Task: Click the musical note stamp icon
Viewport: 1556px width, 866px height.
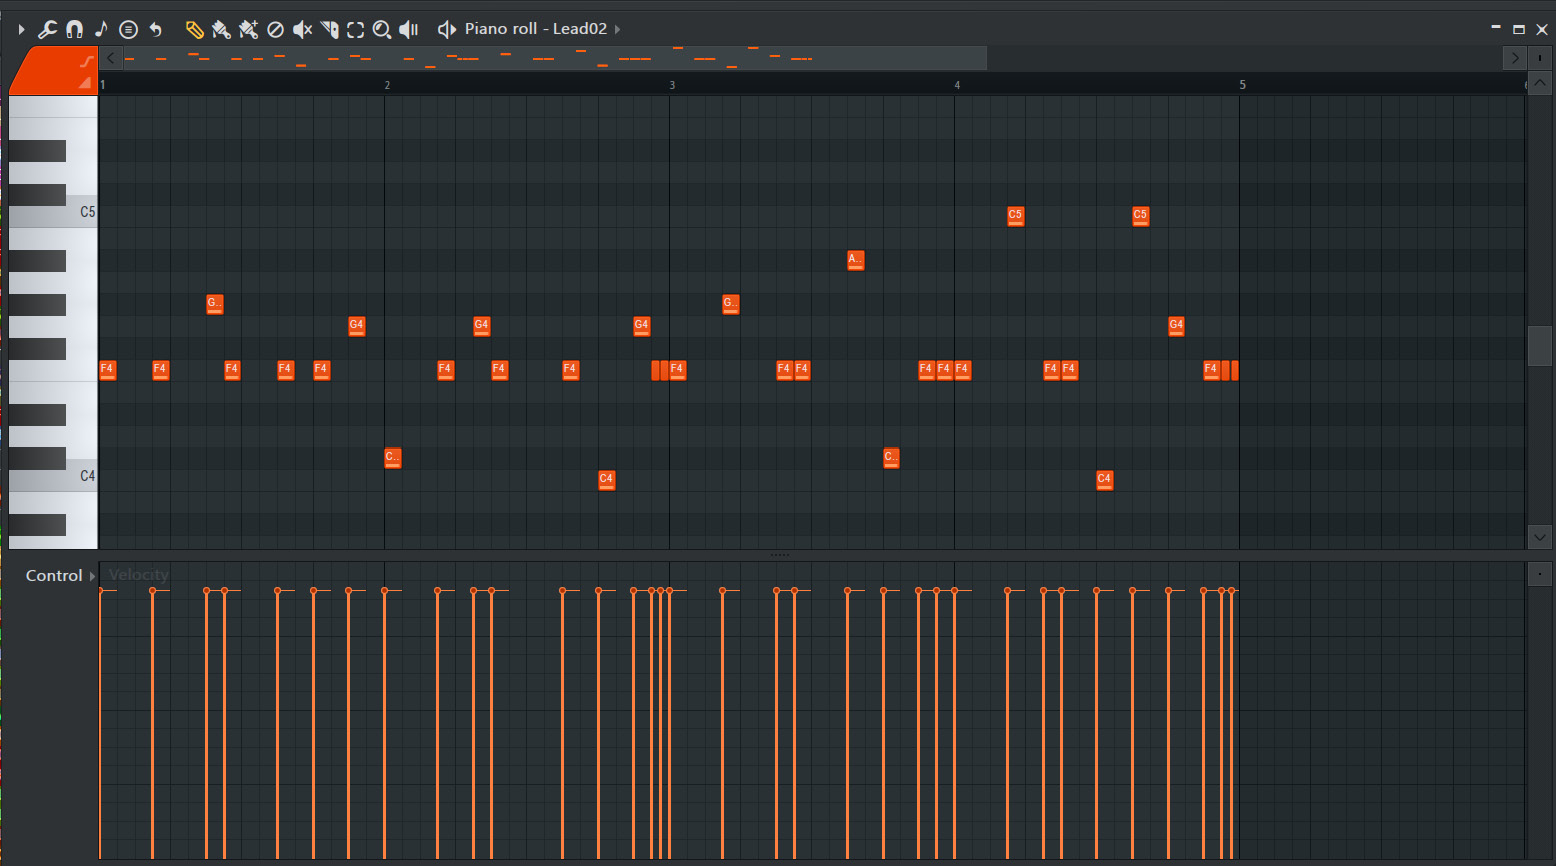Action: click(101, 30)
